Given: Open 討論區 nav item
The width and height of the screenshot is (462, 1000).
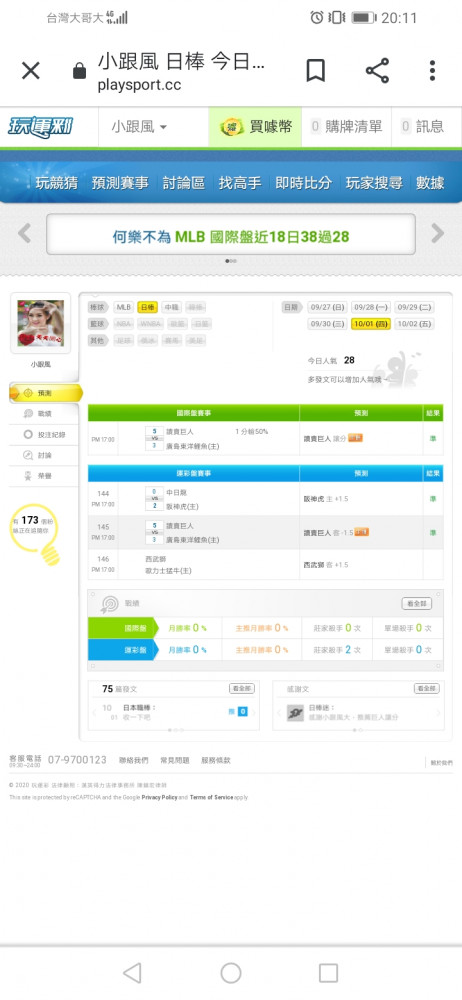Looking at the screenshot, I should [184, 183].
